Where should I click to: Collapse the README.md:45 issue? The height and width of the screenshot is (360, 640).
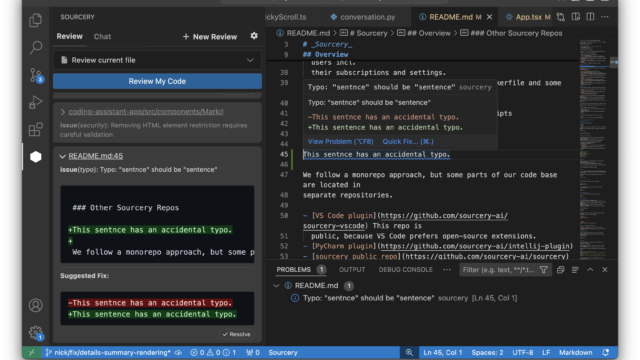(62, 156)
